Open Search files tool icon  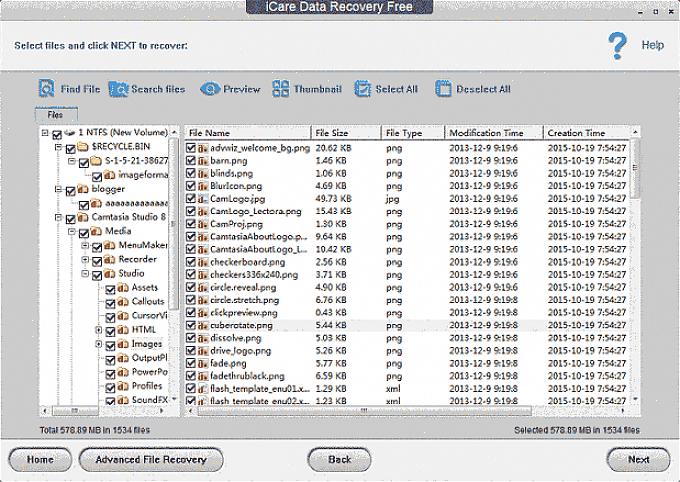click(118, 89)
